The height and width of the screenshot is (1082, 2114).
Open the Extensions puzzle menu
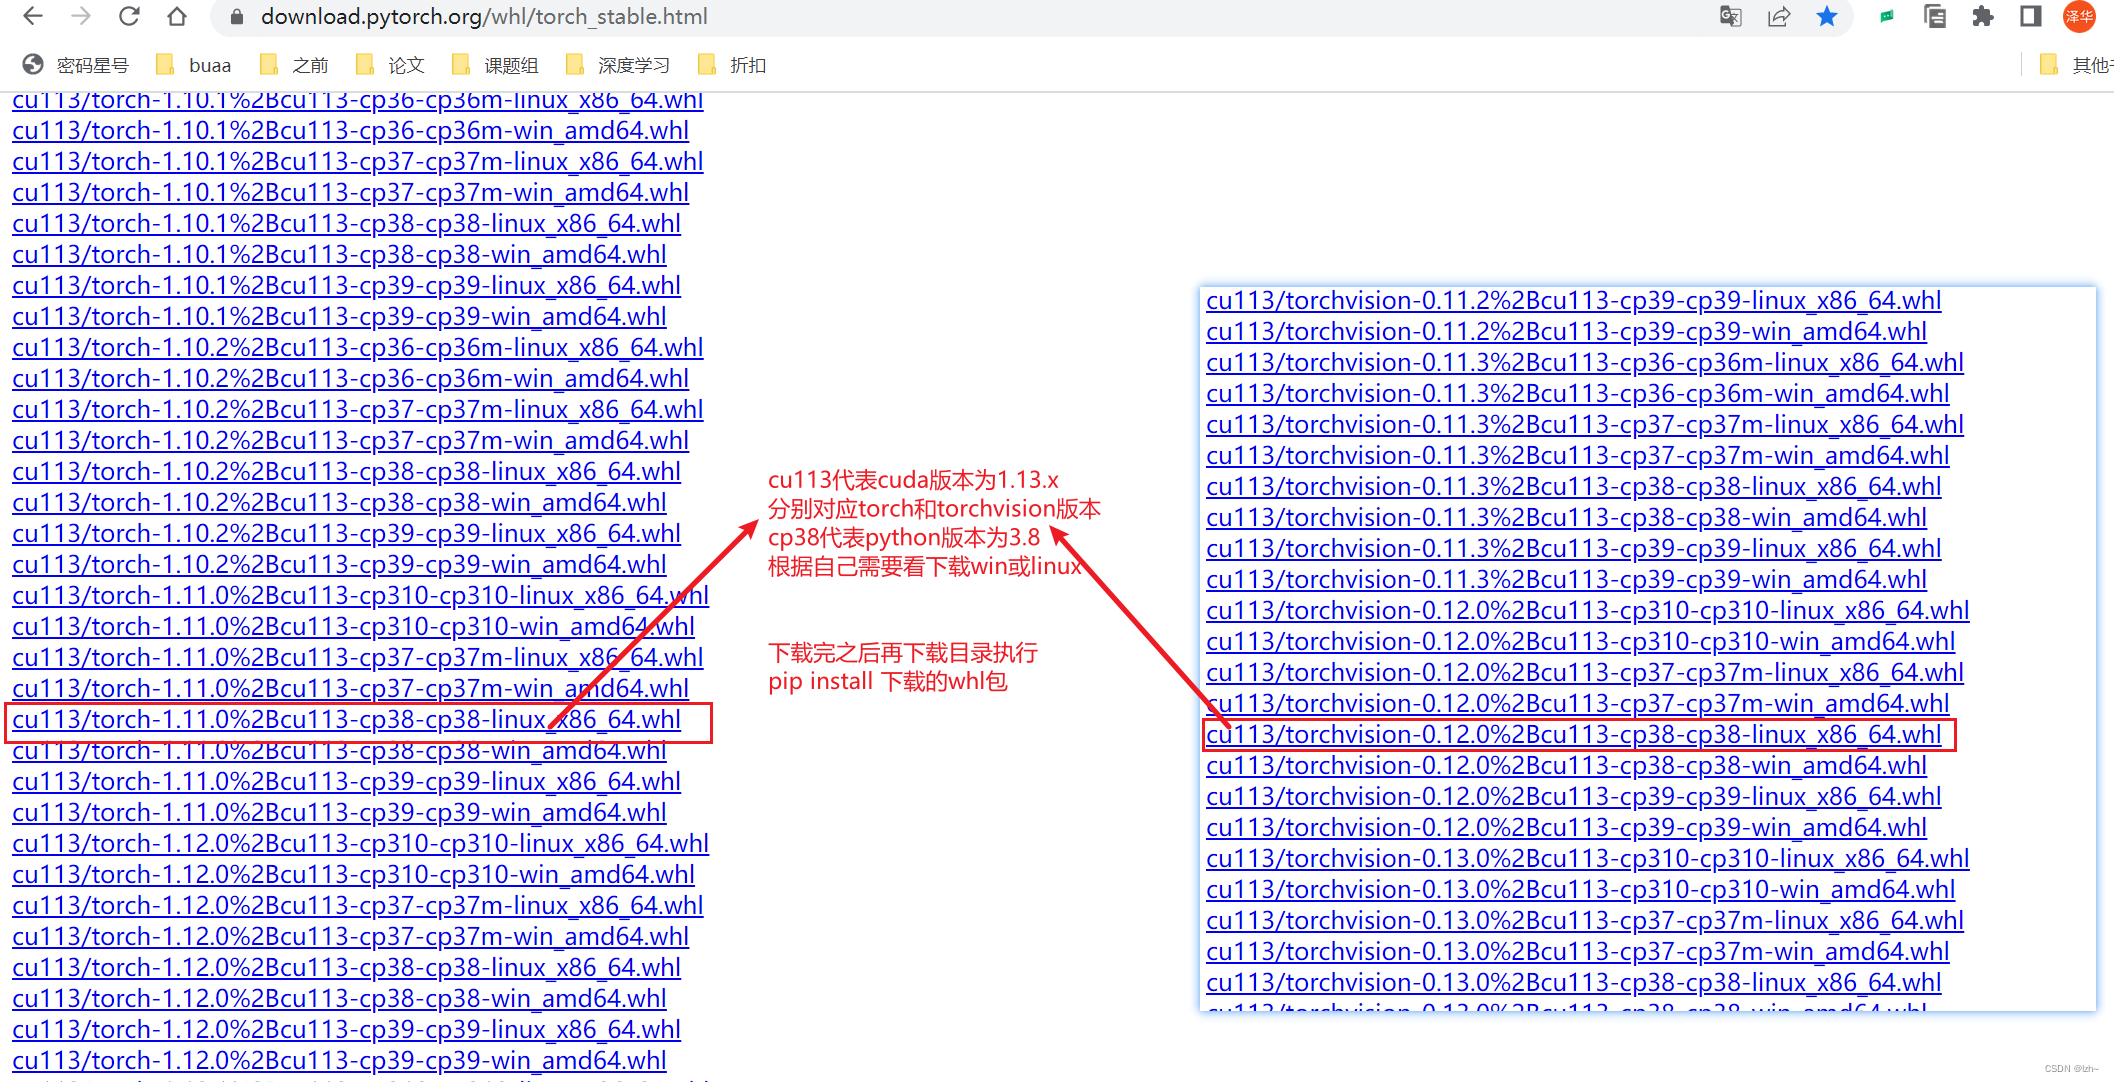click(1982, 16)
